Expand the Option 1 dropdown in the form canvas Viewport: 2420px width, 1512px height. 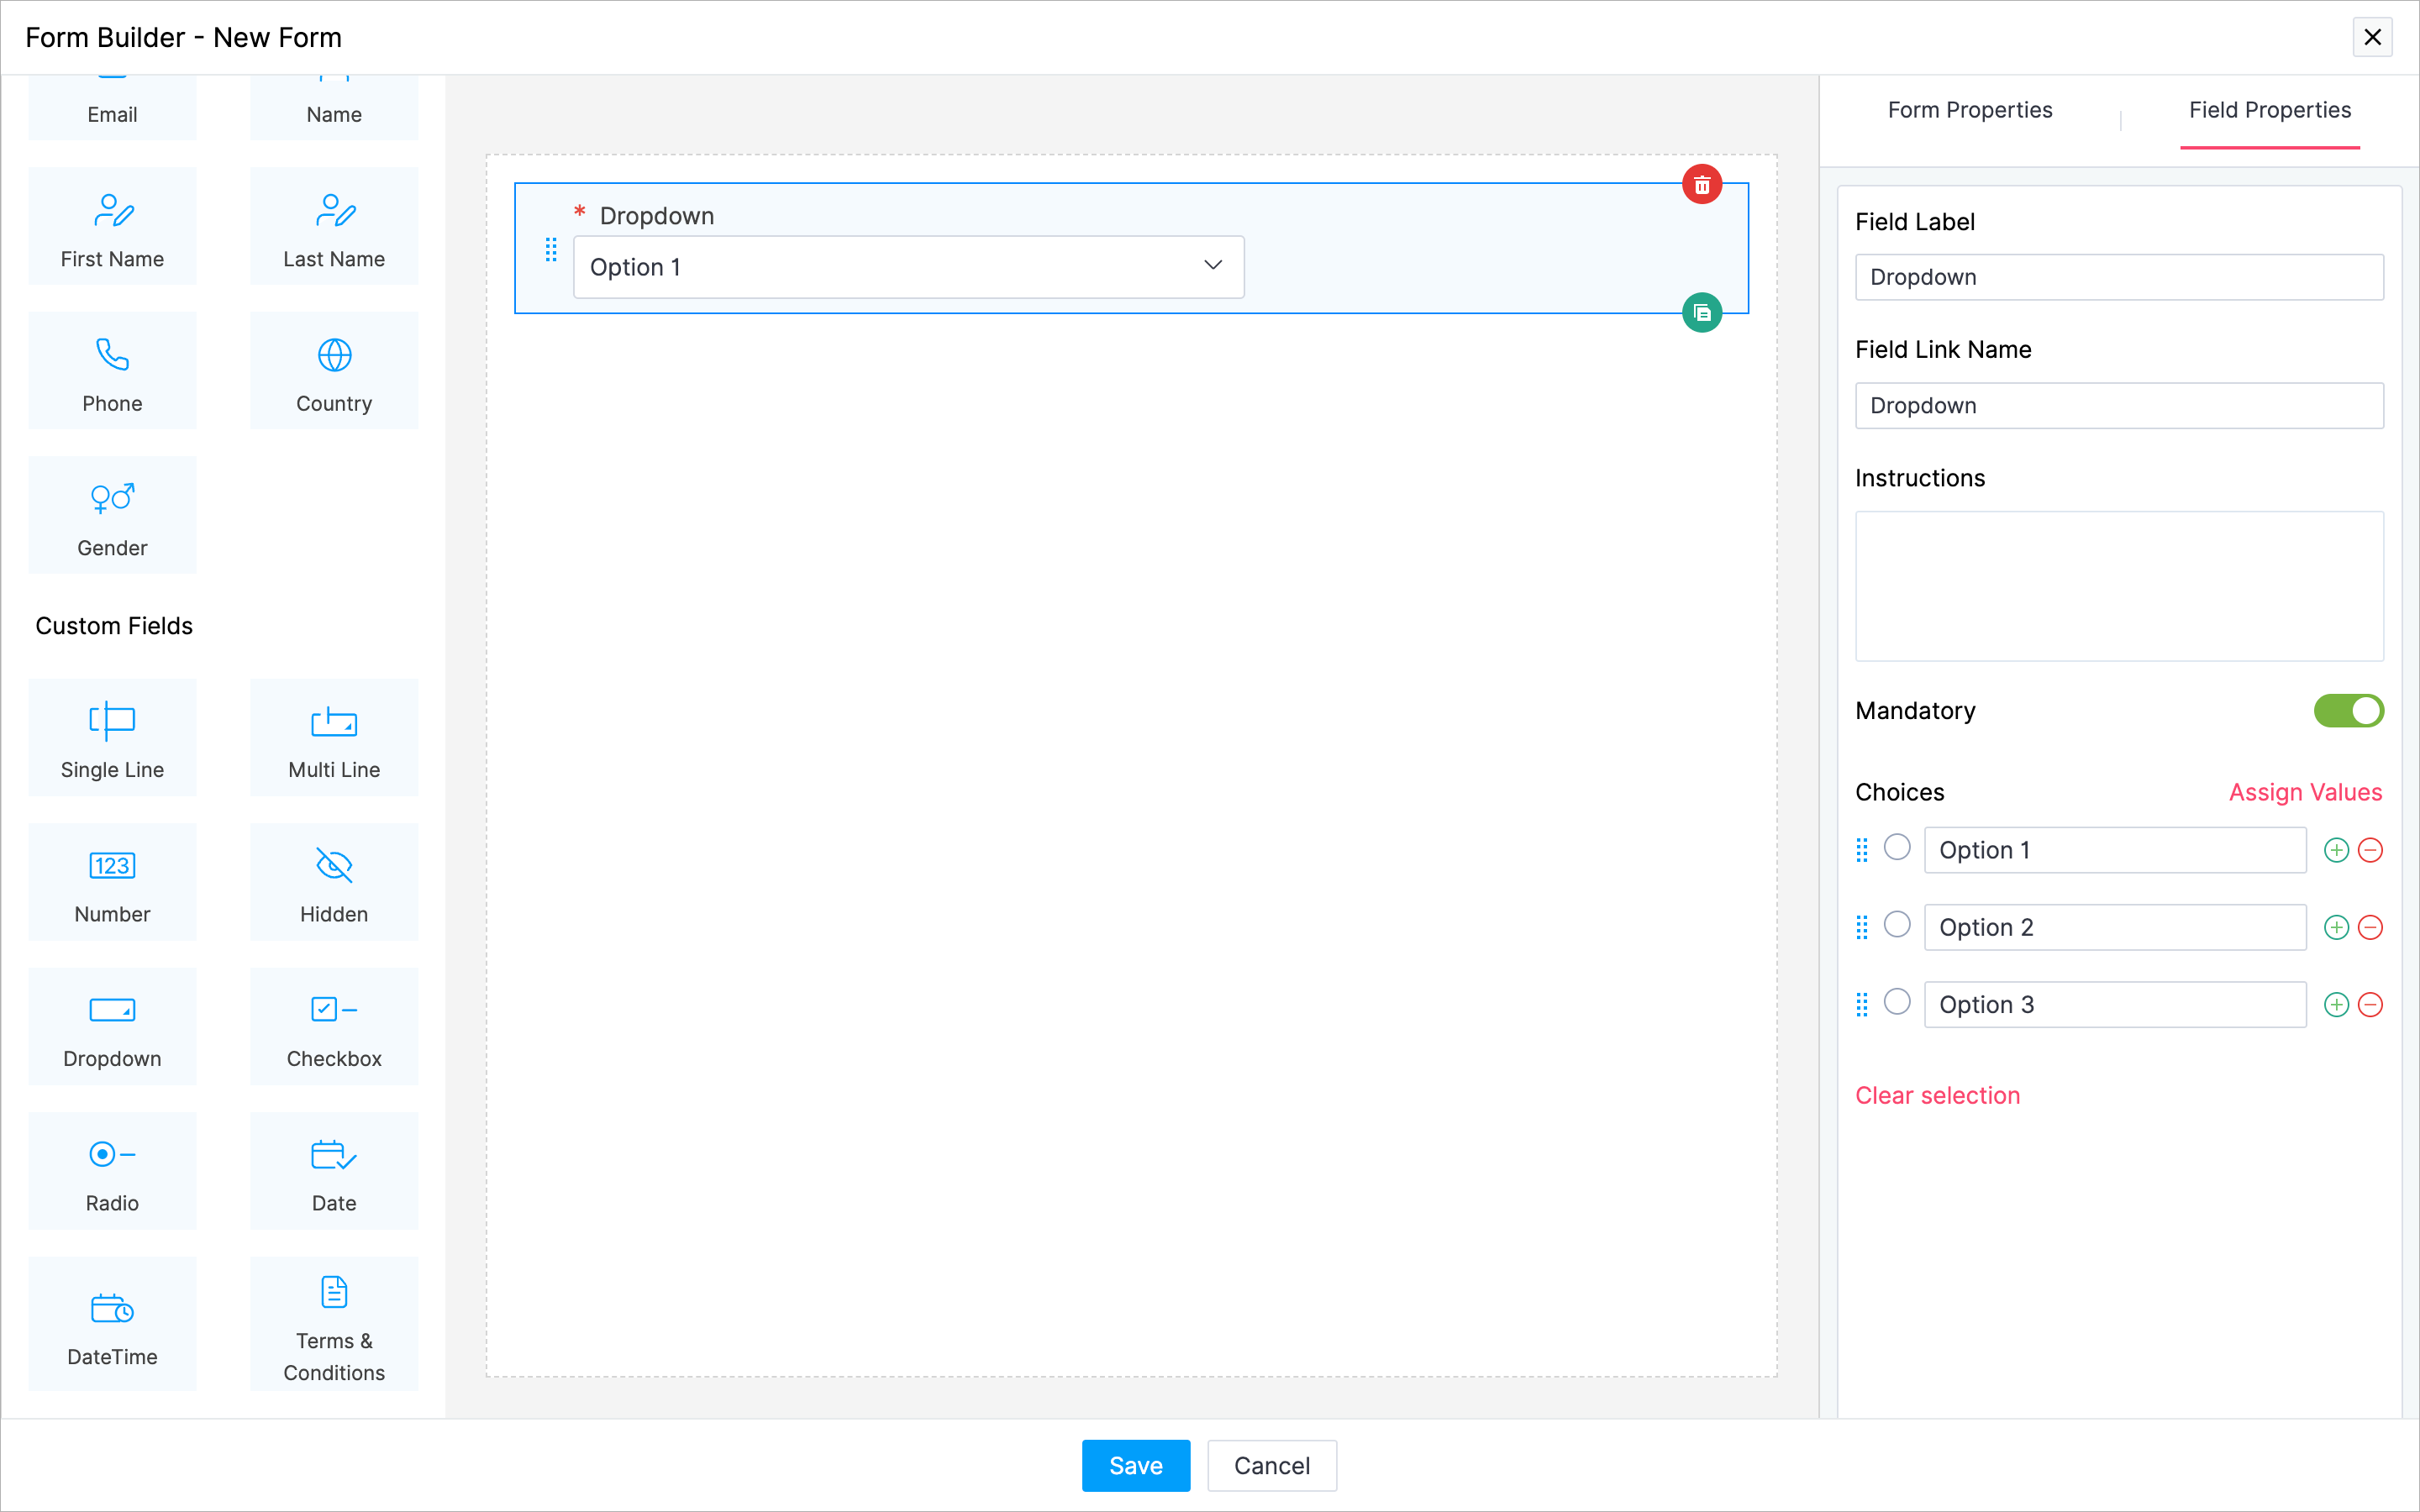(x=908, y=267)
